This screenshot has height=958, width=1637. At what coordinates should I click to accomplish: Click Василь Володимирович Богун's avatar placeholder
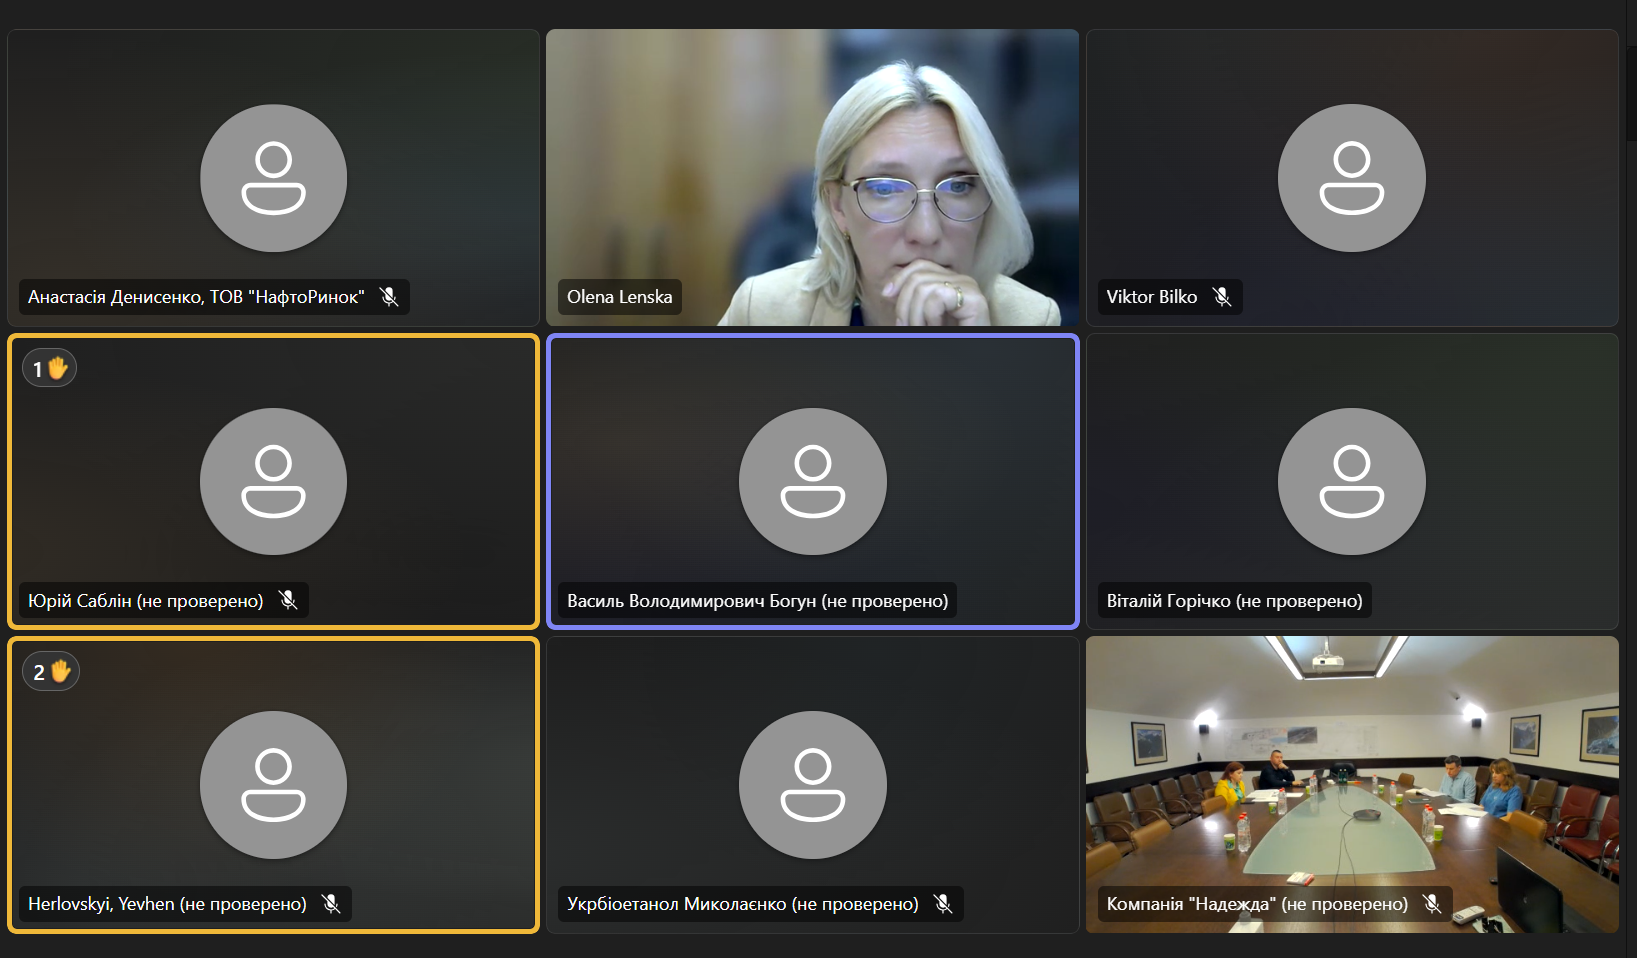pyautogui.click(x=812, y=481)
